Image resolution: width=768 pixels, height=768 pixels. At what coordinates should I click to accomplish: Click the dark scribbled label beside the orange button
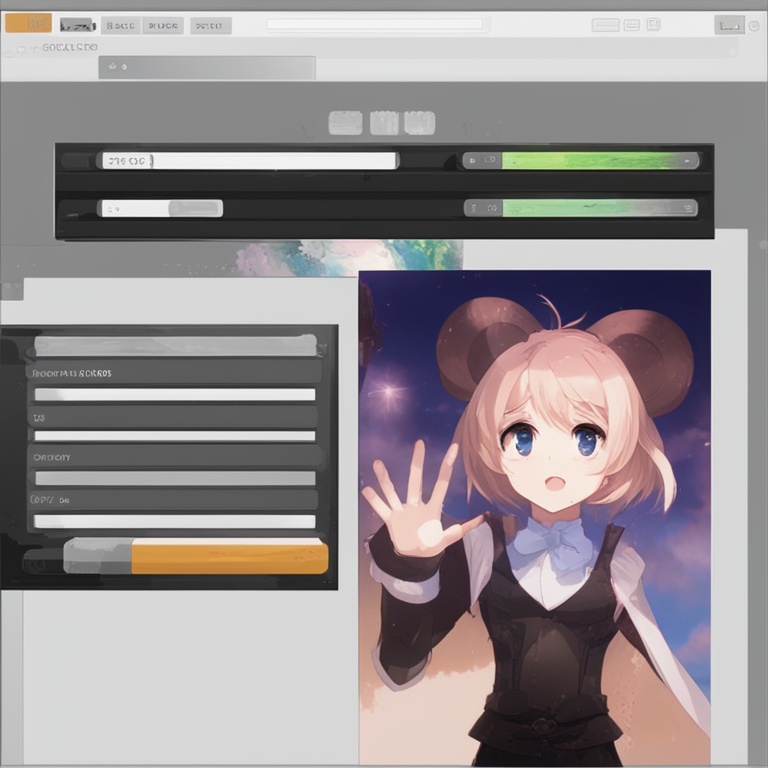(77, 25)
